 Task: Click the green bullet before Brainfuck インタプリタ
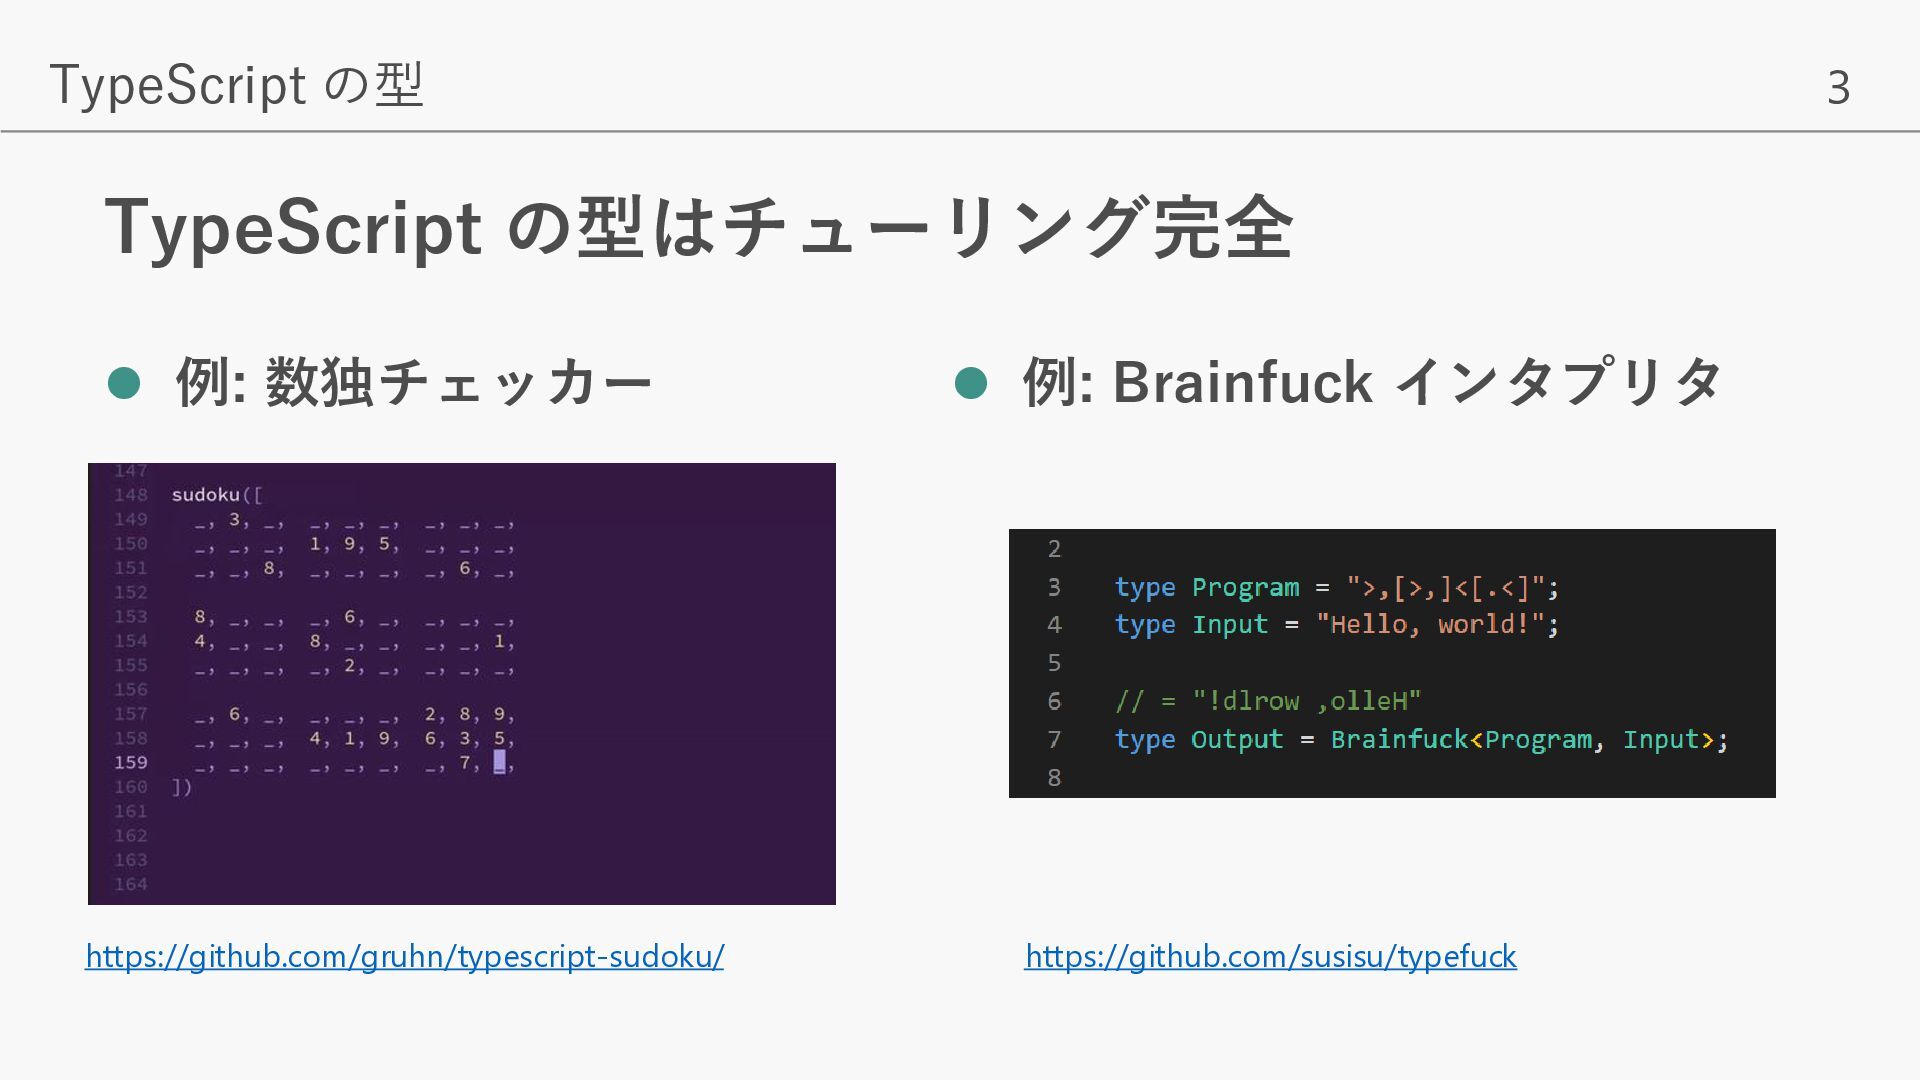(x=971, y=383)
